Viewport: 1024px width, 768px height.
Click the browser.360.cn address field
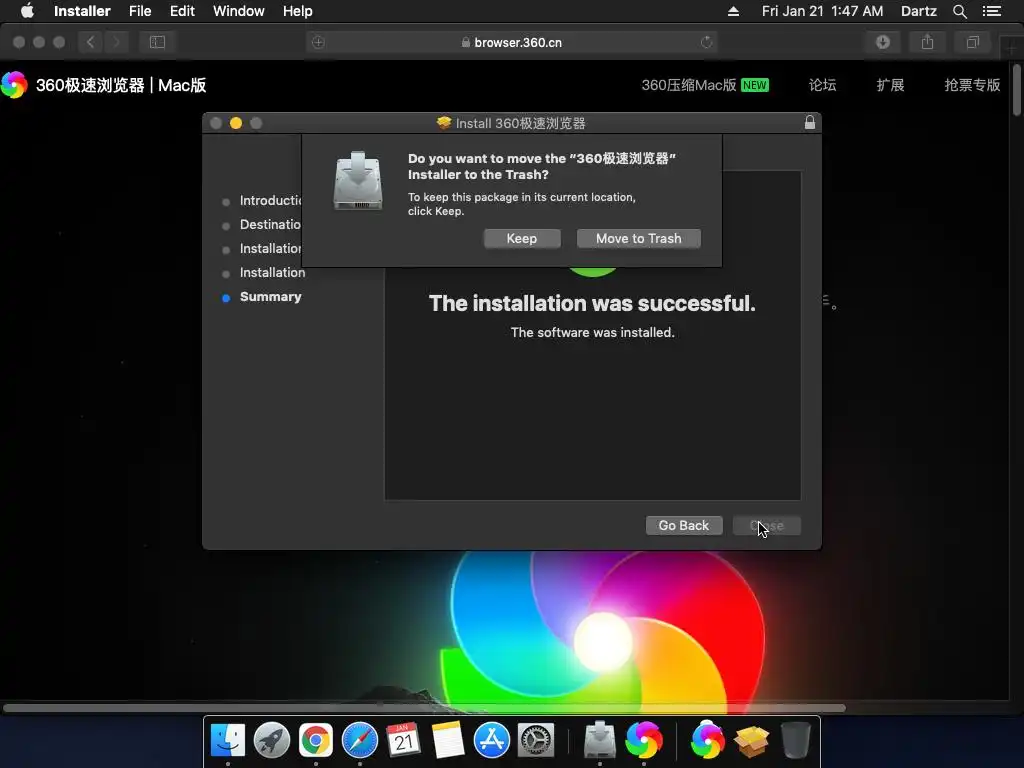[511, 42]
